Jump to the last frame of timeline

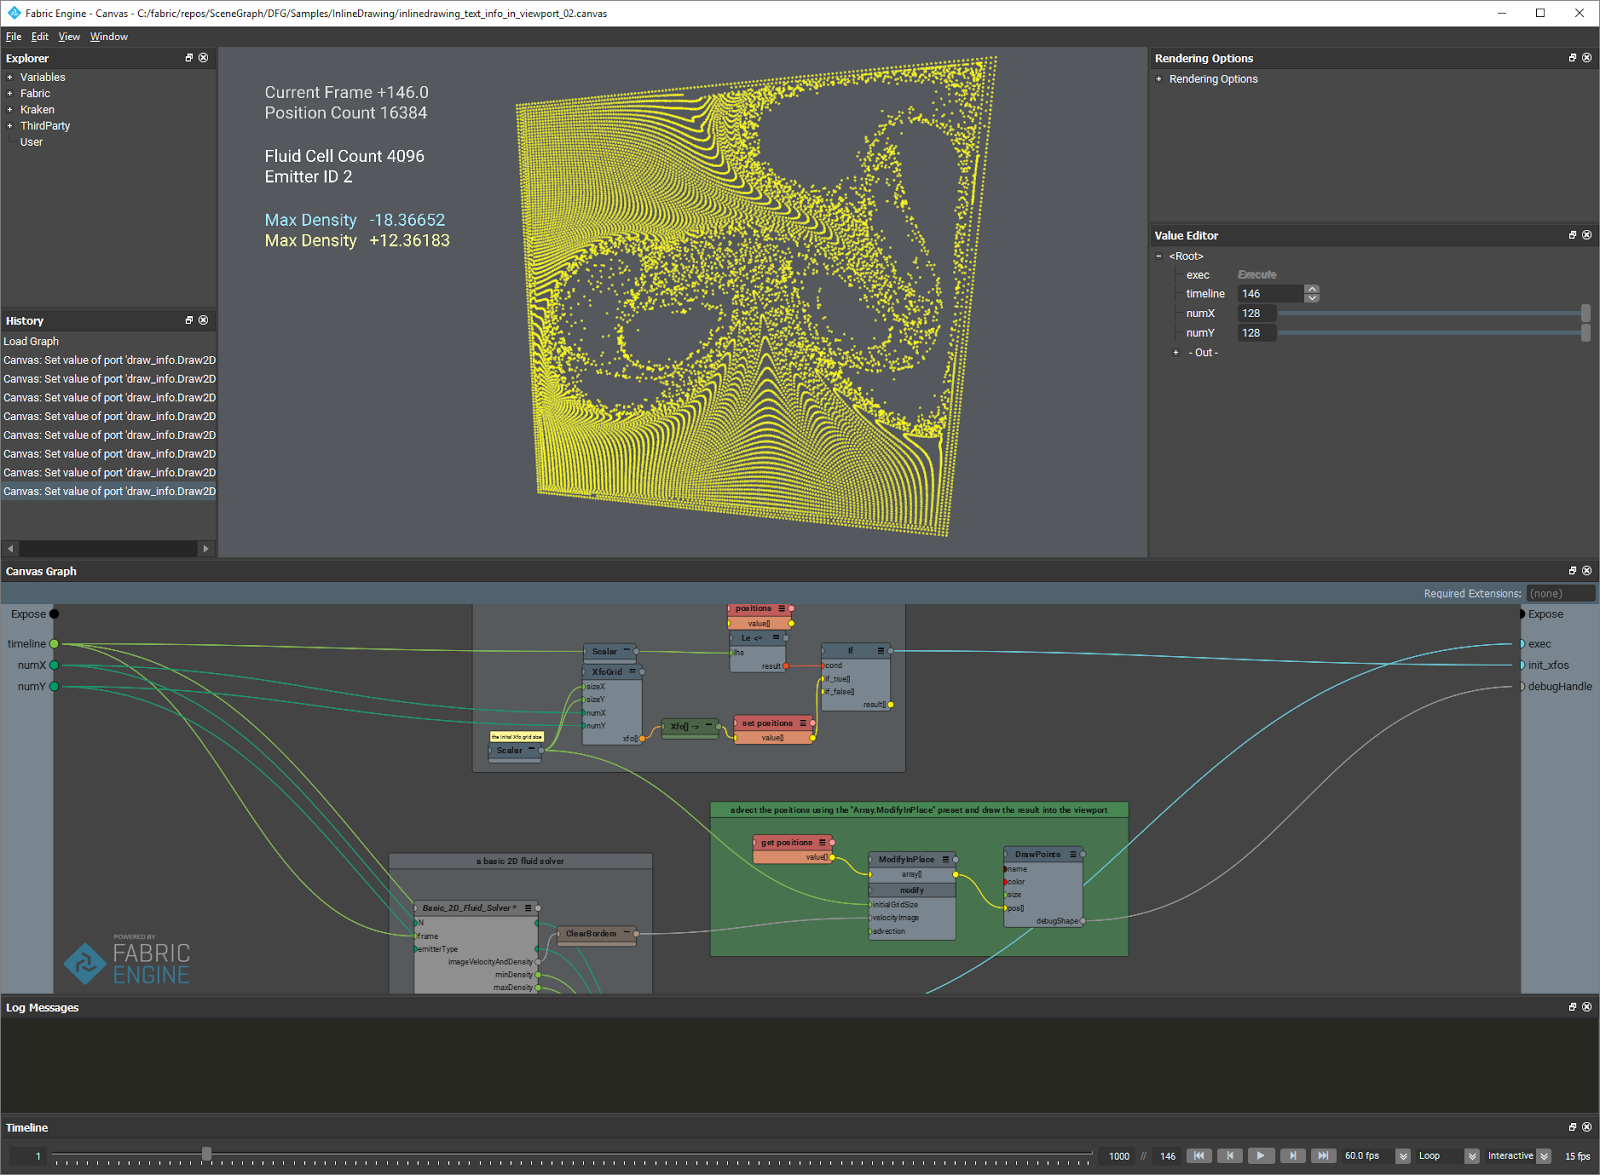(1323, 1156)
